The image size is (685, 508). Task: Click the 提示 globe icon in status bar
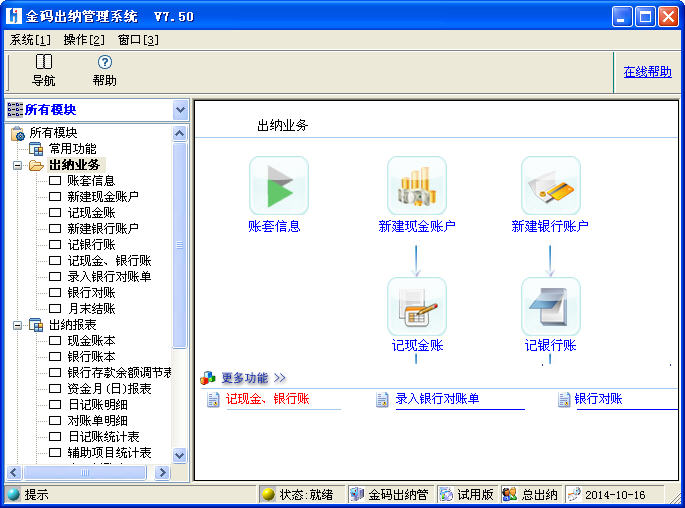14,494
